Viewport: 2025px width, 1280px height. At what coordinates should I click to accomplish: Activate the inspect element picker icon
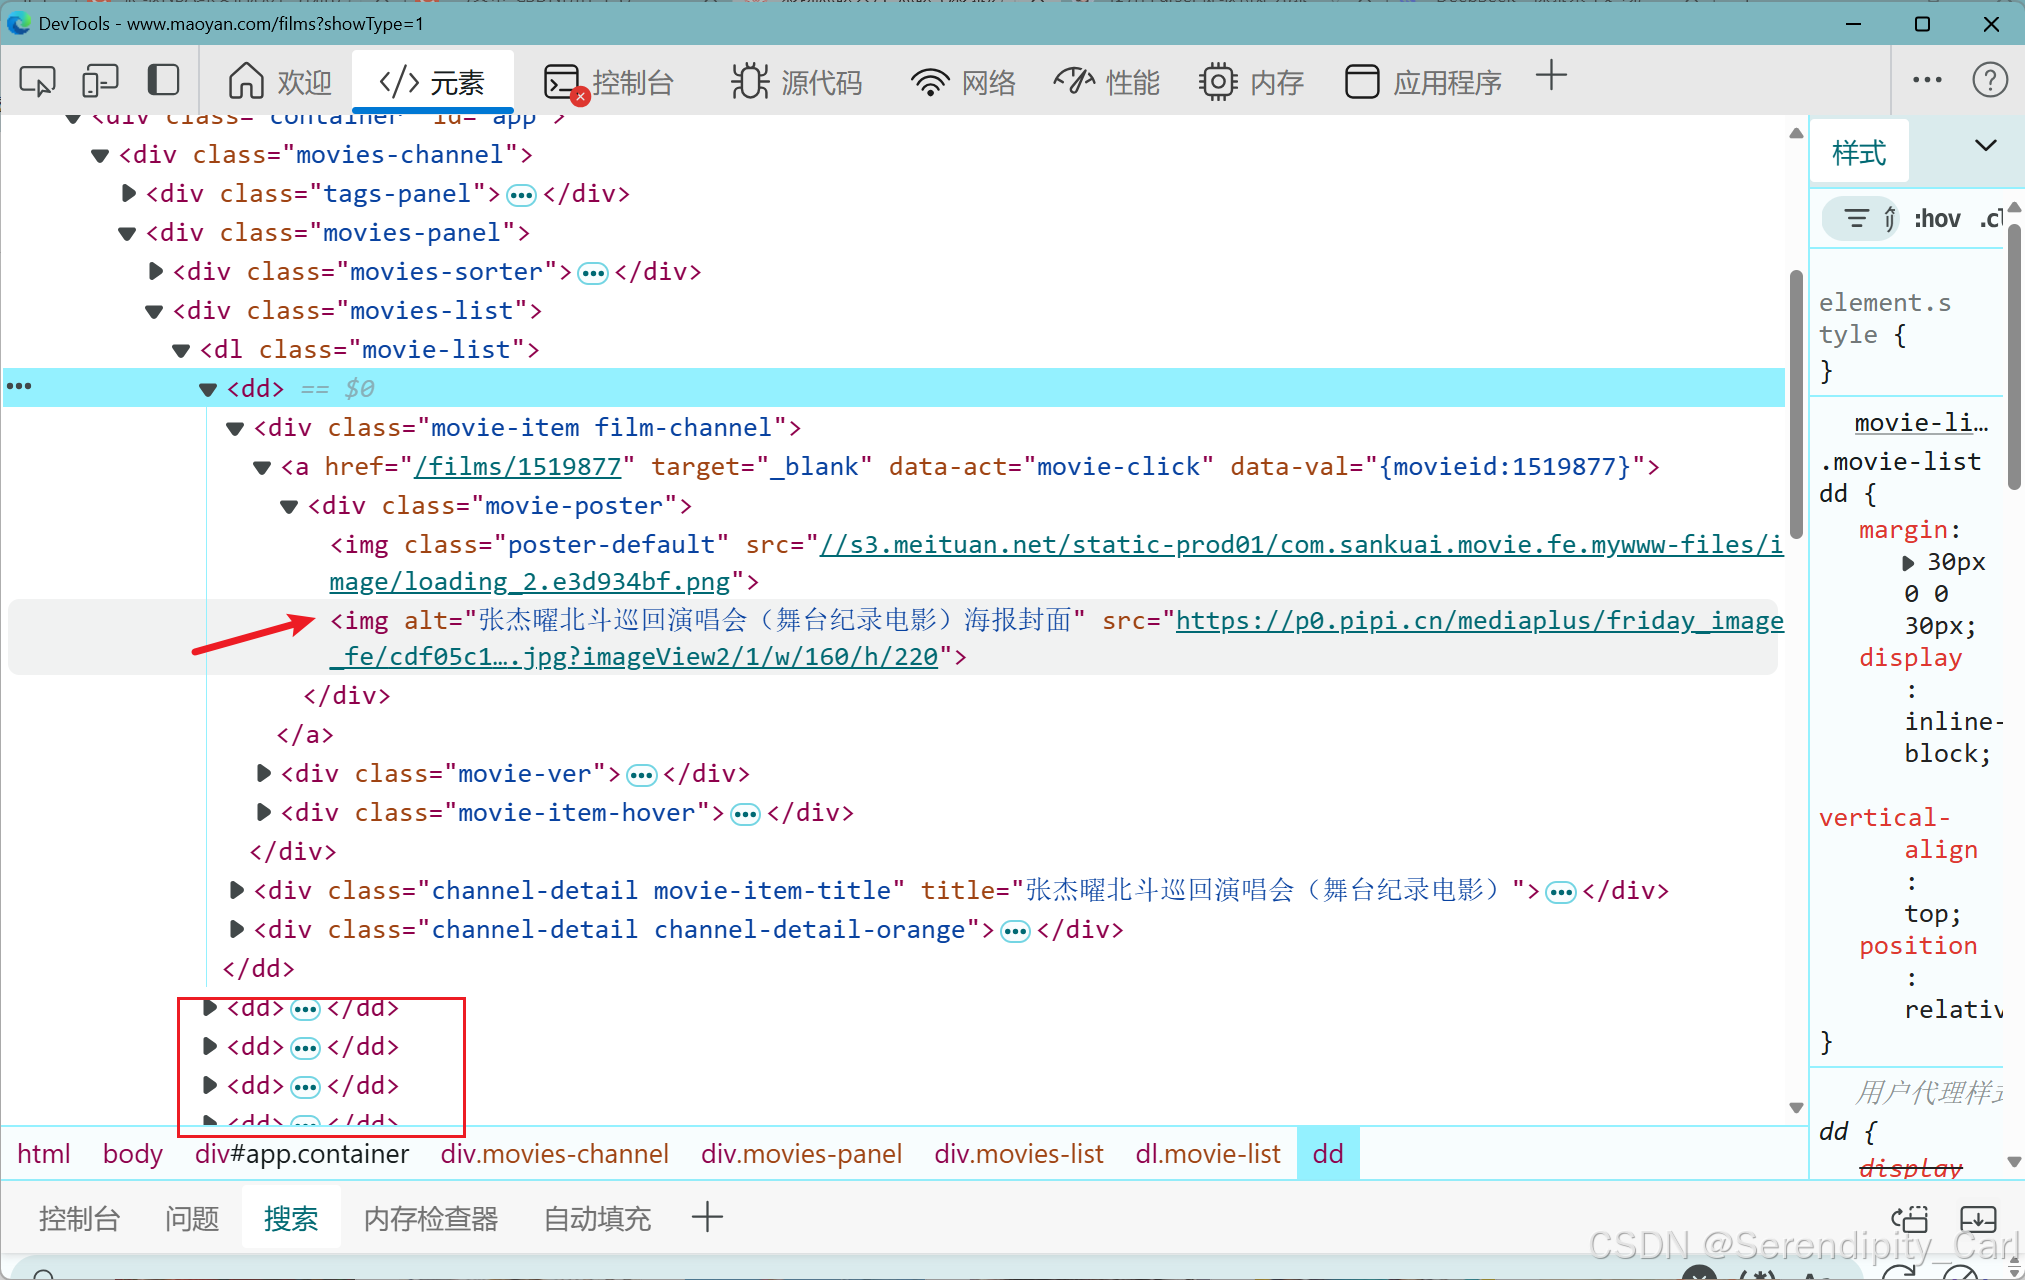click(38, 81)
